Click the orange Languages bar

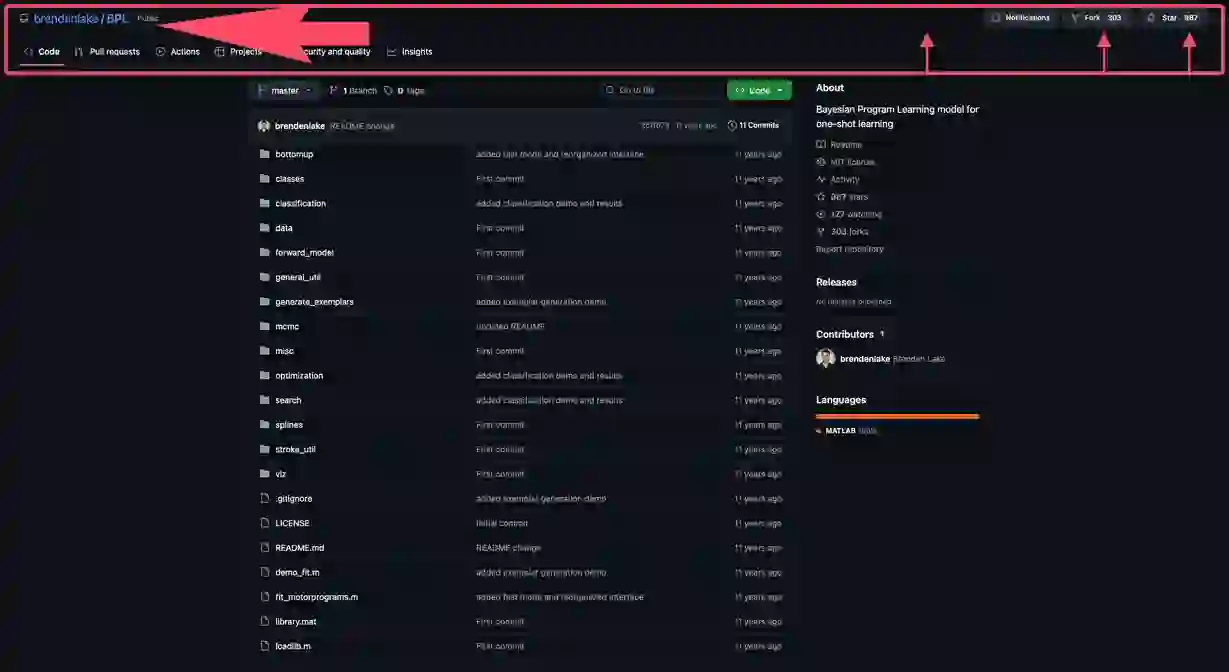point(898,416)
